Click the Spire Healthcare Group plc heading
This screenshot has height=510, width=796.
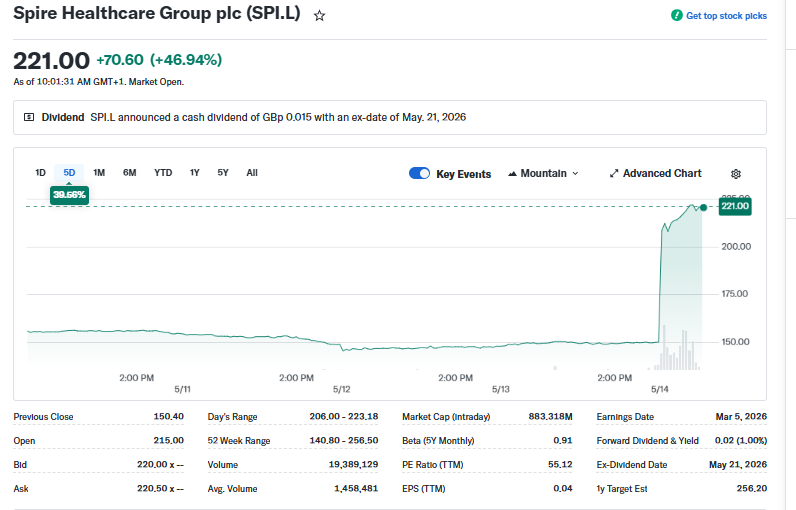157,13
